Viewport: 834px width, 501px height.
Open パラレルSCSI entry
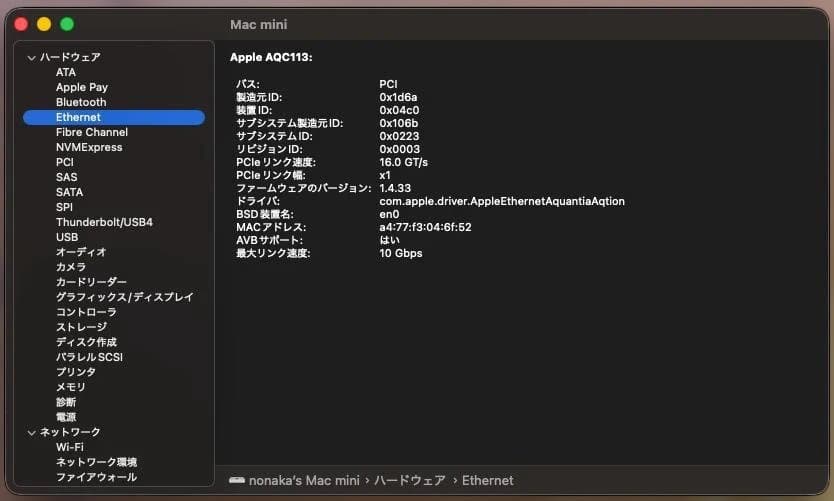click(89, 357)
